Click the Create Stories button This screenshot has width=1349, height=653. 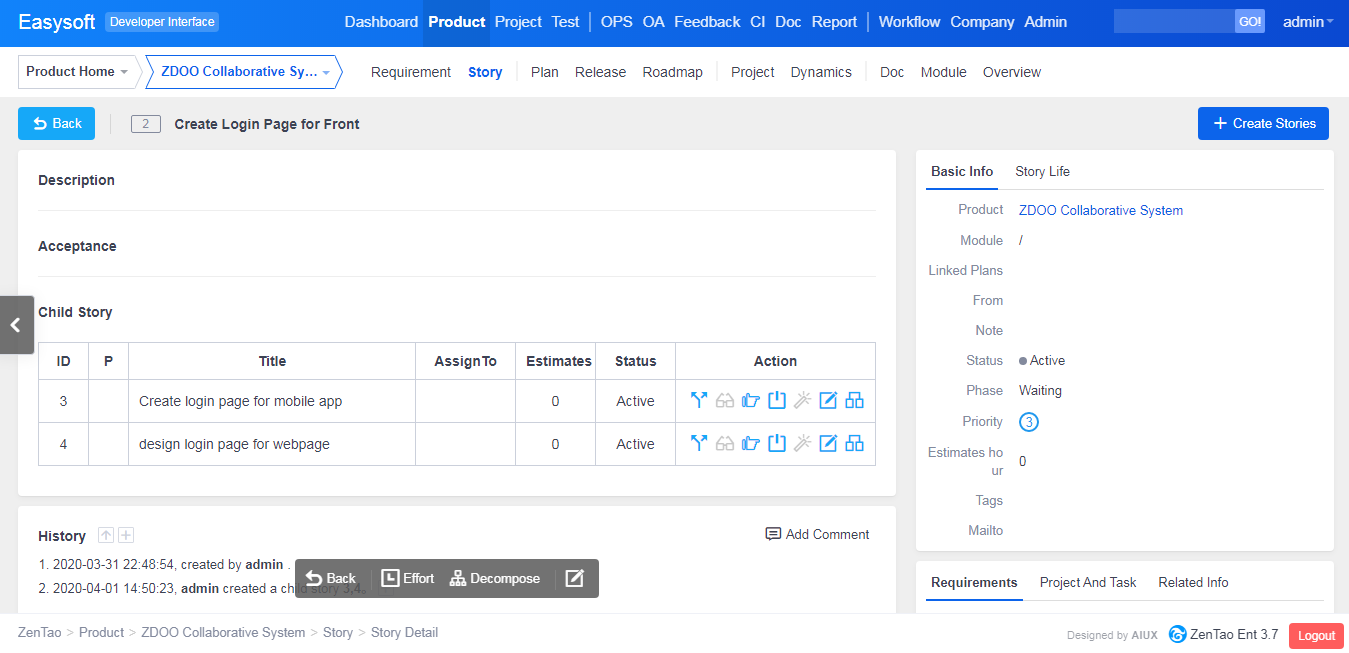pos(1263,123)
